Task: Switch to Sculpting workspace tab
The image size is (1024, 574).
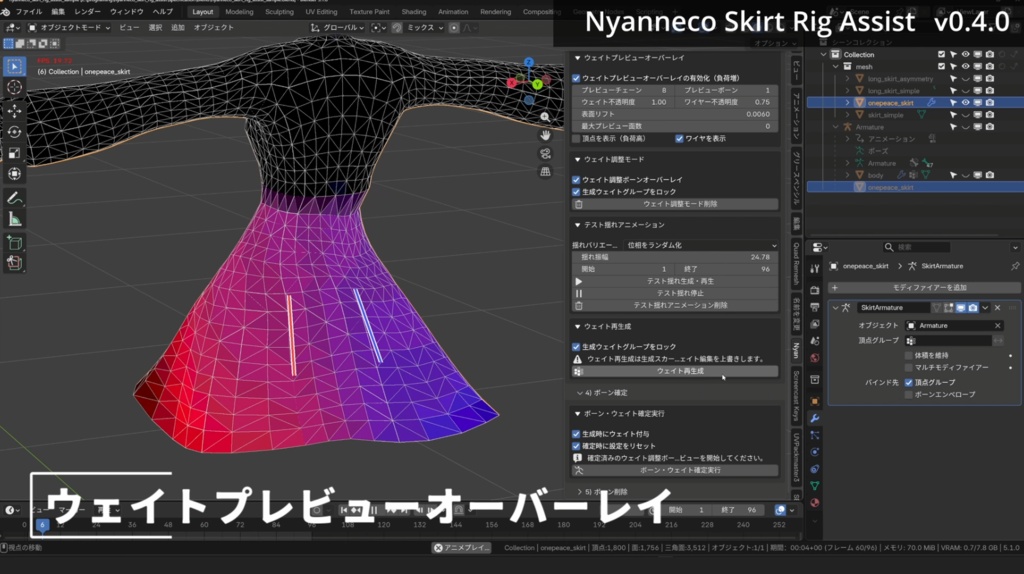Action: (279, 12)
